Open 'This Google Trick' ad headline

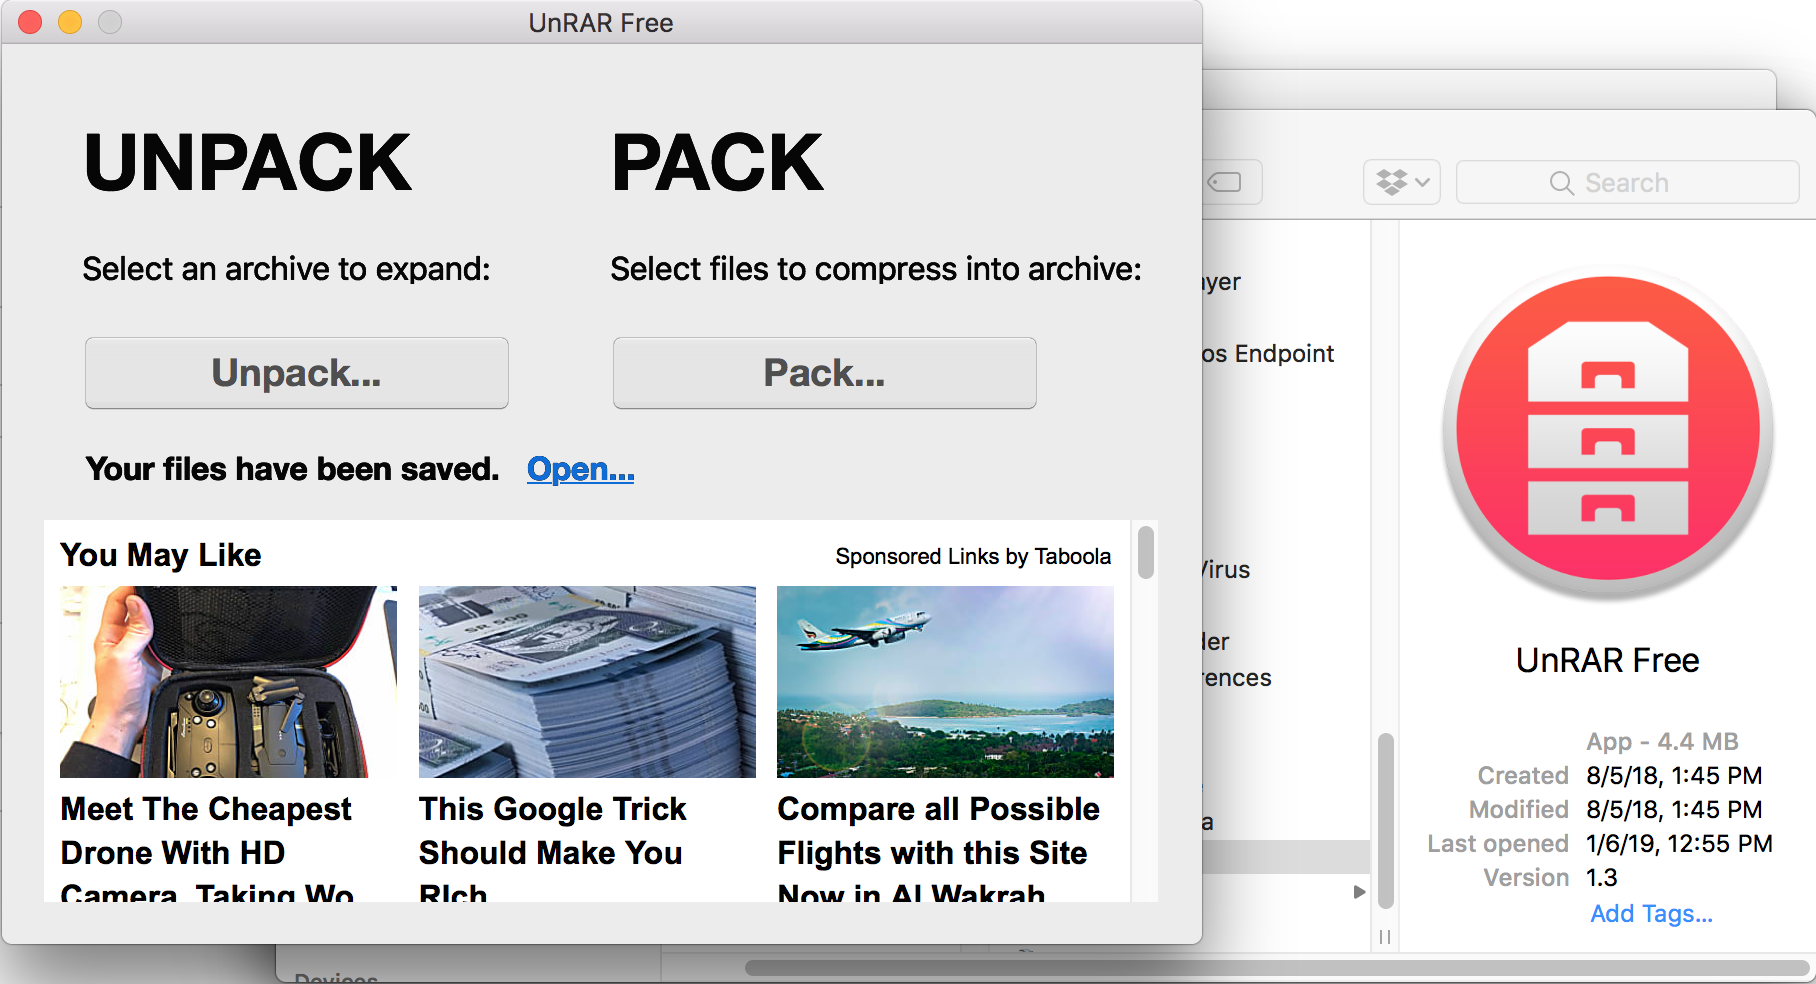pos(553,850)
